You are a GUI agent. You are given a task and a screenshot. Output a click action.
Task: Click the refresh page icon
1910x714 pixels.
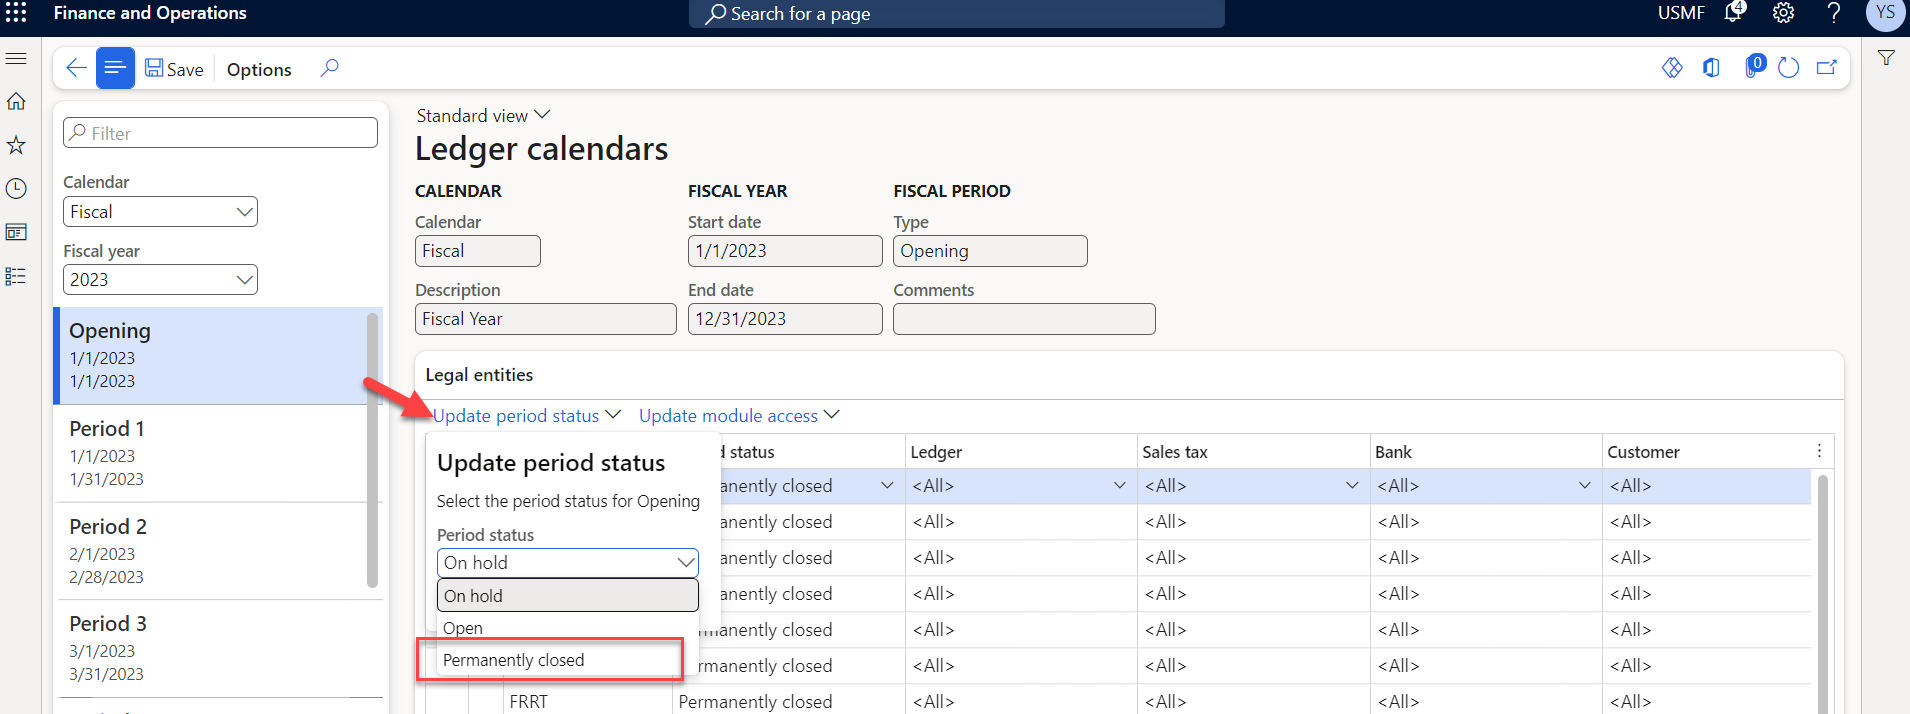pyautogui.click(x=1789, y=68)
